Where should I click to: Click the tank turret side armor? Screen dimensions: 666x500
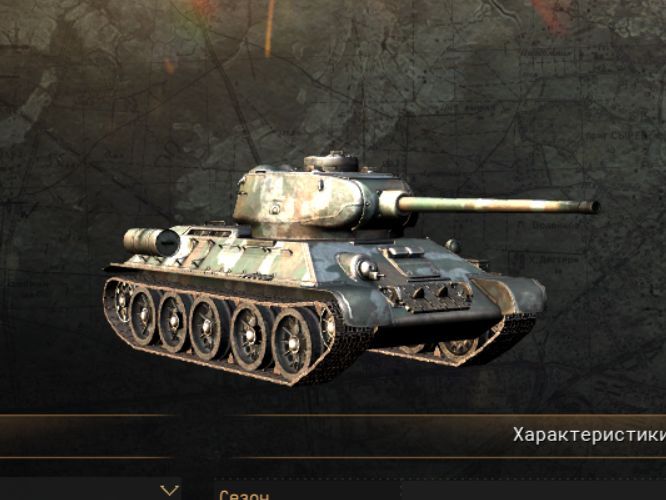(297, 200)
